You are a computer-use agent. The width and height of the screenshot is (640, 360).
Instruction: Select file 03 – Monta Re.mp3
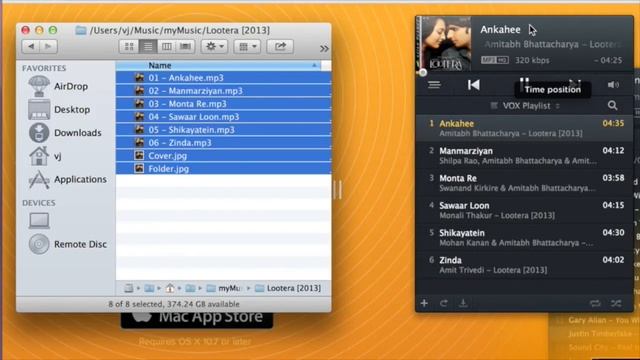(x=223, y=104)
